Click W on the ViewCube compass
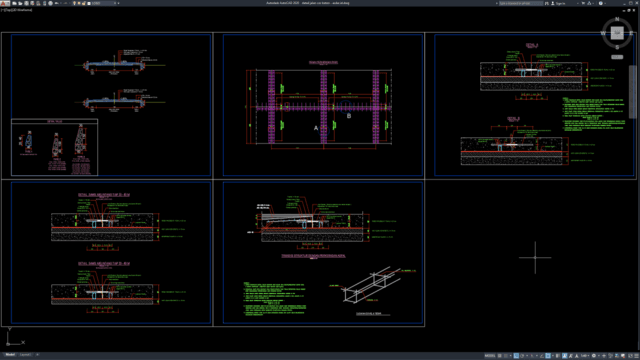Screen dimensions: 640x360 [x=603, y=33]
